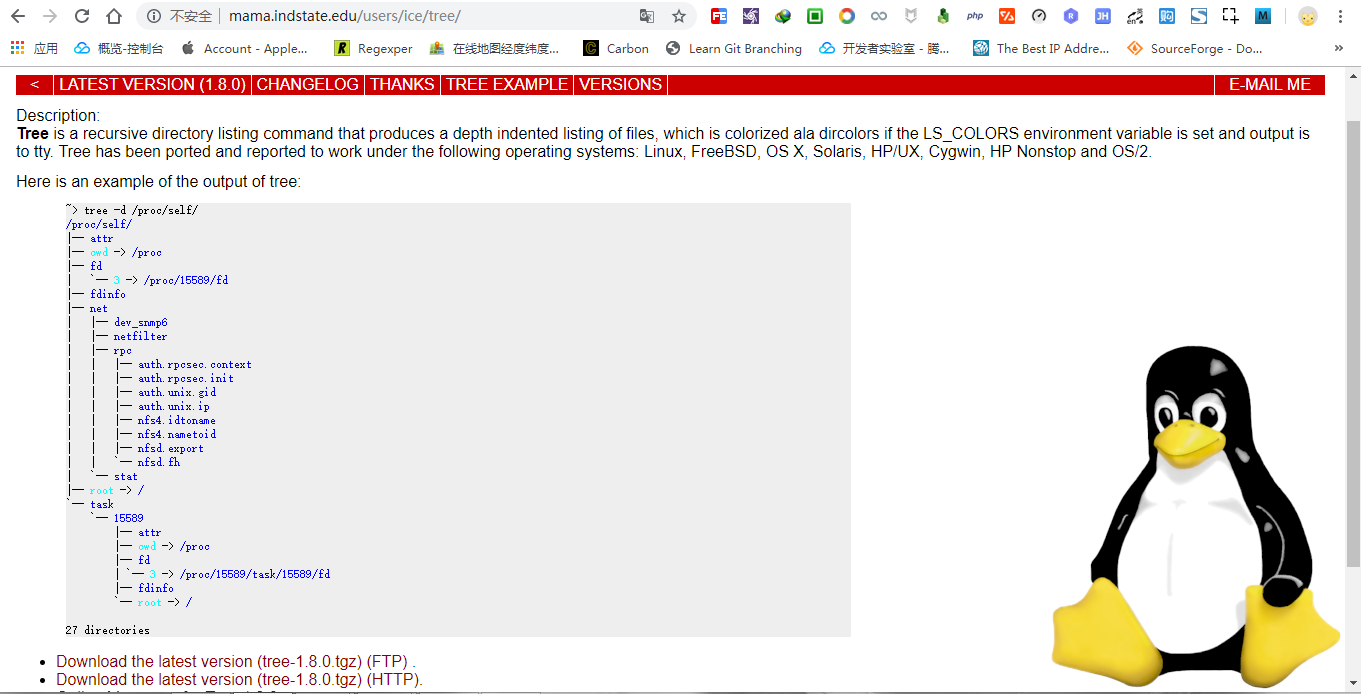Open the Carbon bookmark
1361x694 pixels.
(616, 48)
